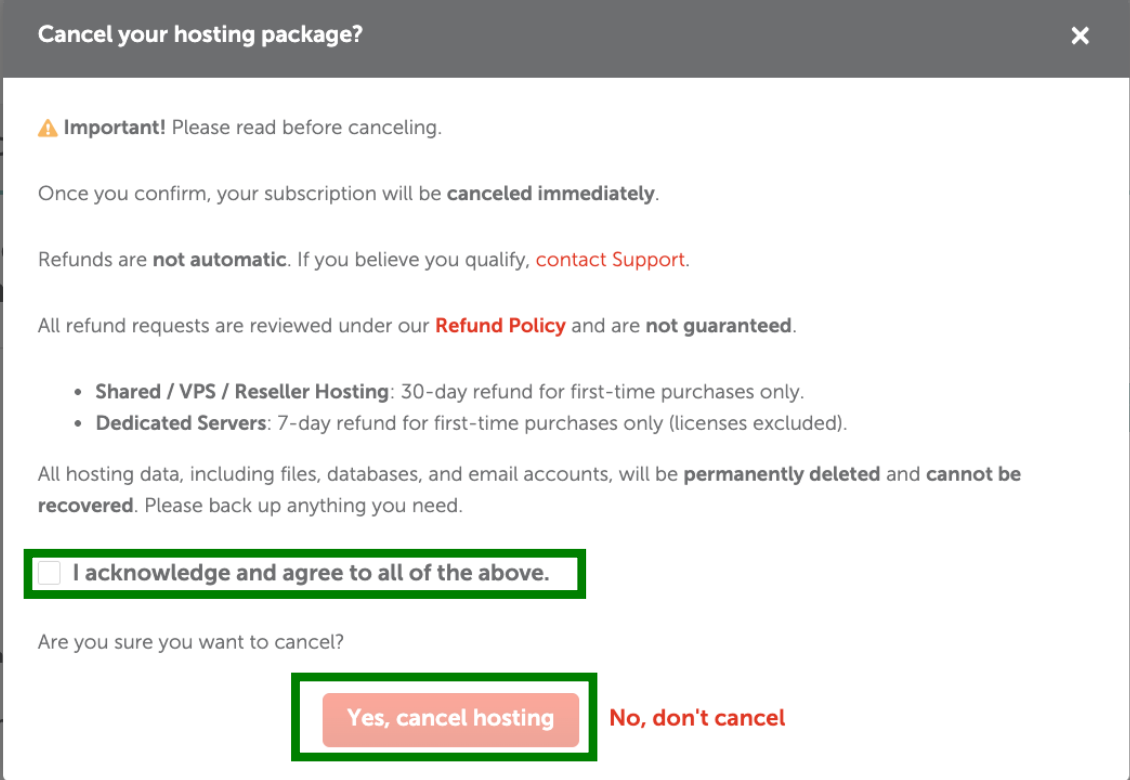Open the Refund Policy link
Viewport: 1130px width, 780px height.
500,326
